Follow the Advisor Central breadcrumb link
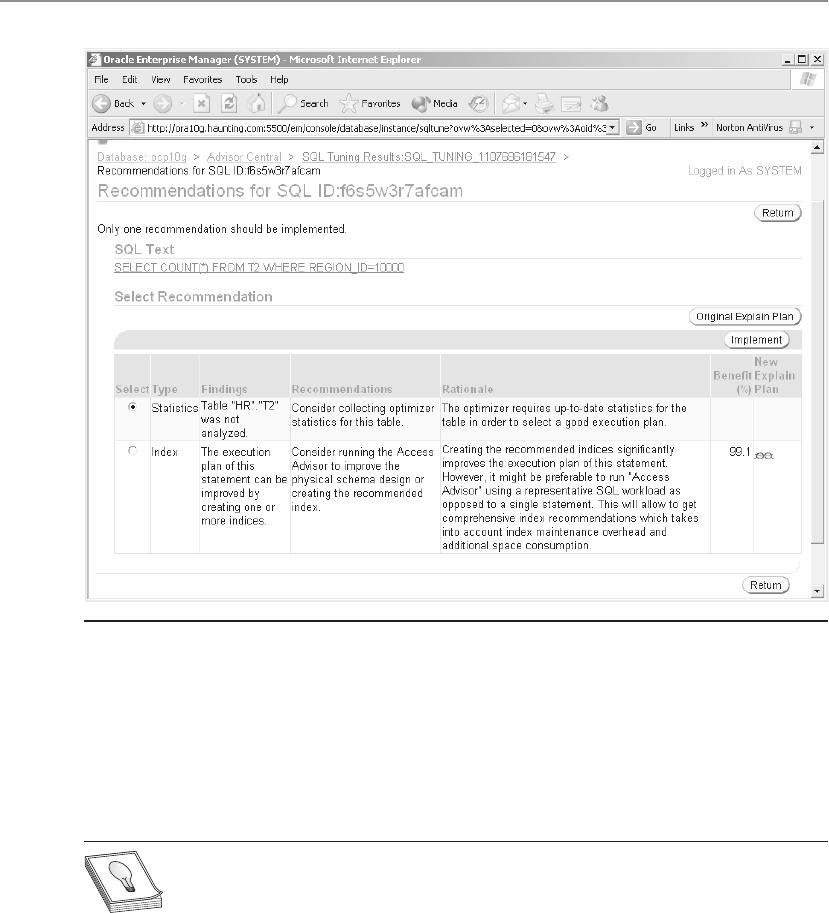The width and height of the screenshot is (829, 913). click(244, 157)
